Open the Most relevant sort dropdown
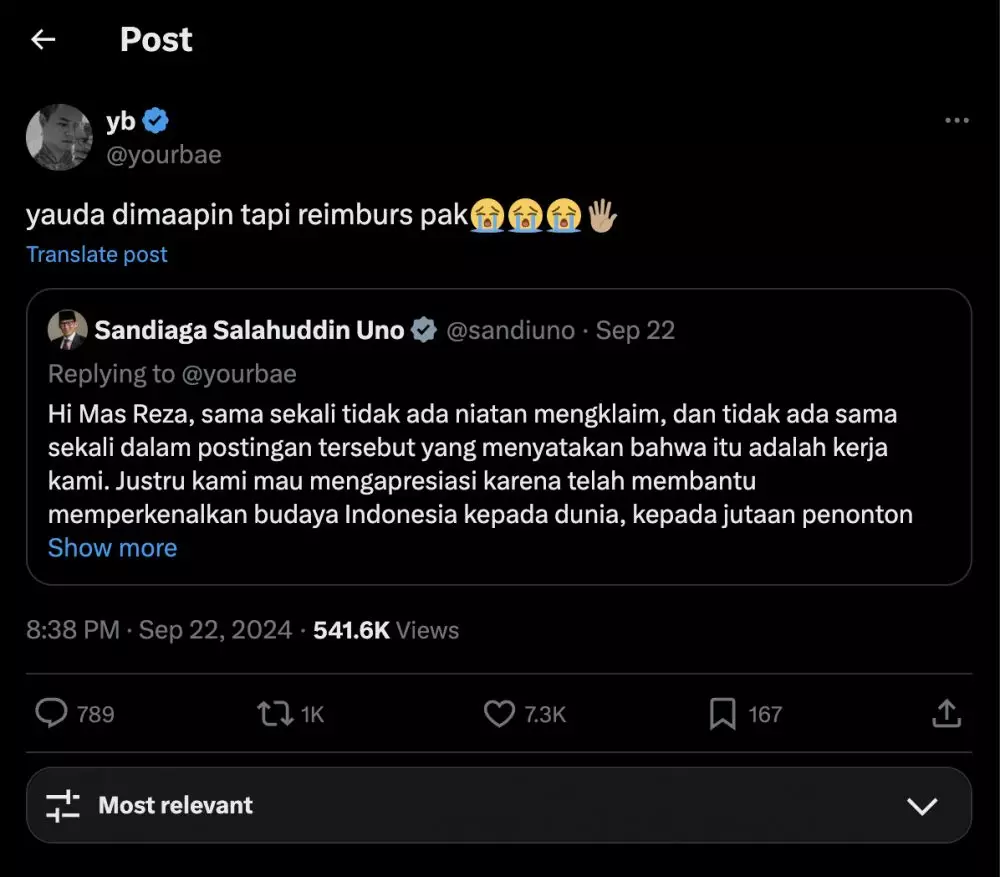Screen dimensions: 1000x877 tap(175, 806)
